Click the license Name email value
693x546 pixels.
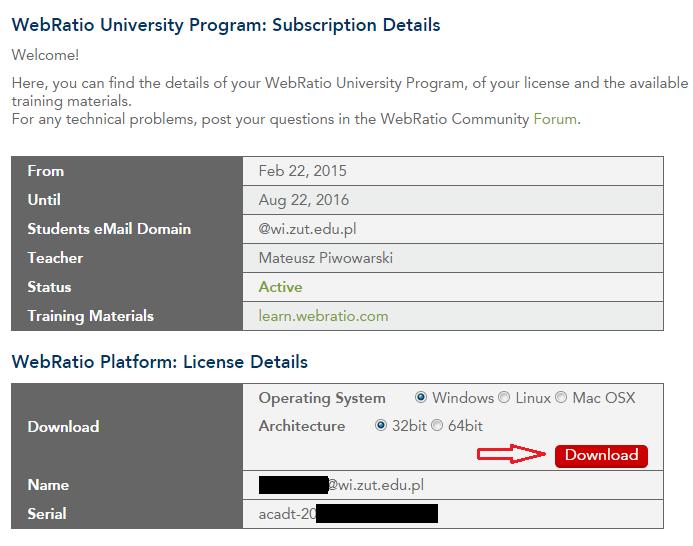click(x=341, y=485)
